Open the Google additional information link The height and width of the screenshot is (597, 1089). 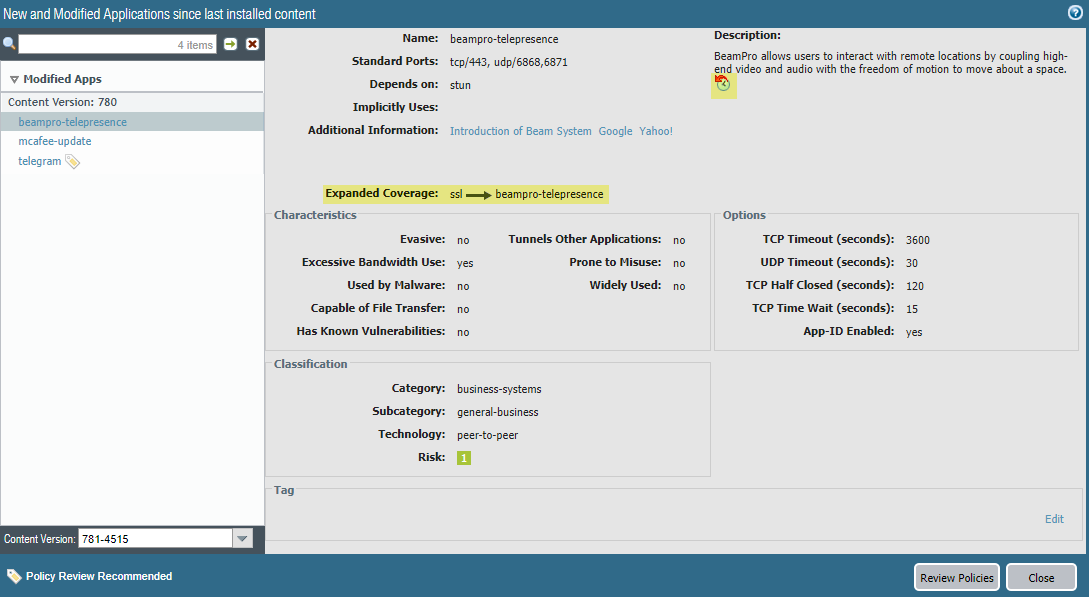tap(615, 131)
